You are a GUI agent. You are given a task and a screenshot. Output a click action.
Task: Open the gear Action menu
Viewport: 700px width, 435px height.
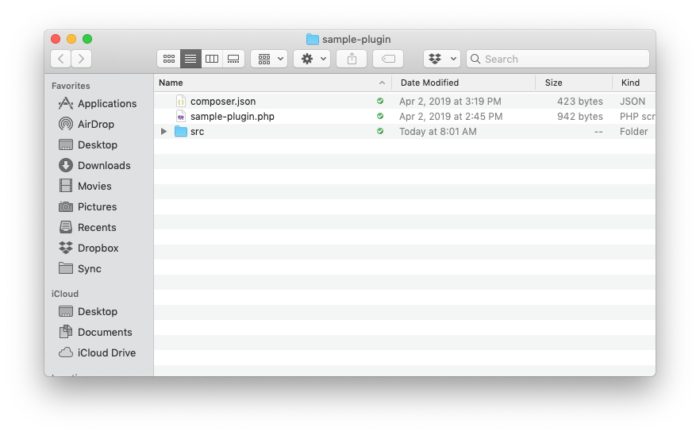click(x=312, y=59)
